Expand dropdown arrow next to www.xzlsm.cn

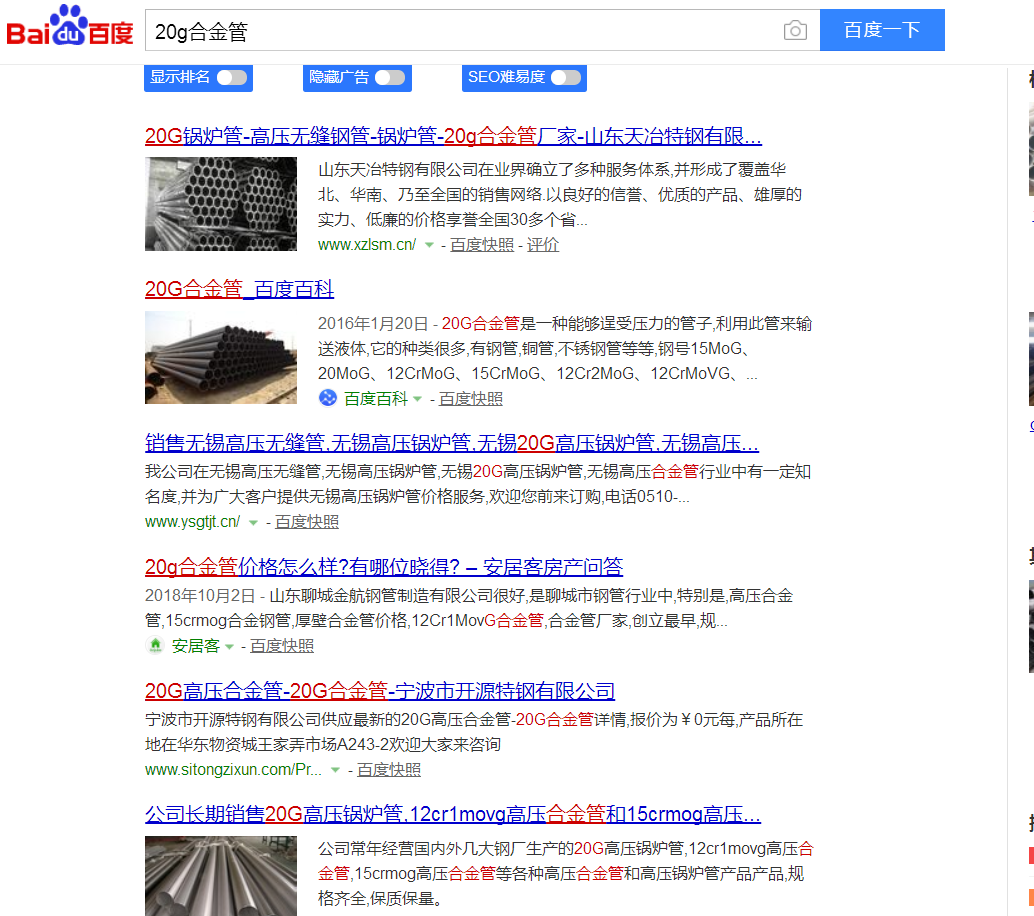[429, 245]
